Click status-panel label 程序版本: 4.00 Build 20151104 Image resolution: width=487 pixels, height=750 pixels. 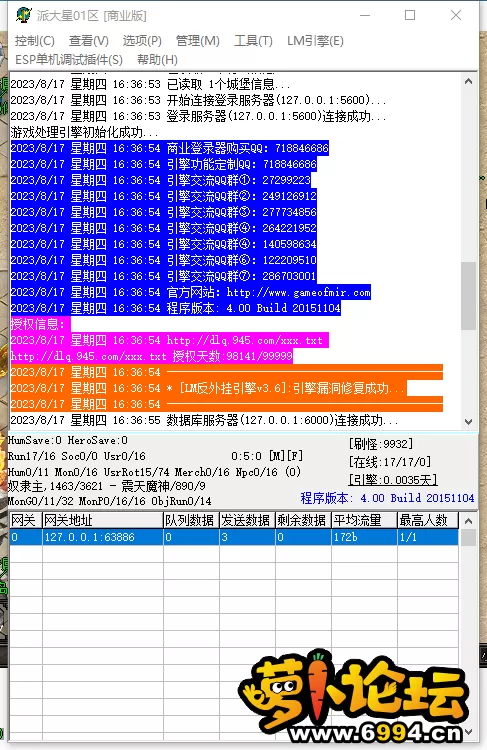(387, 498)
